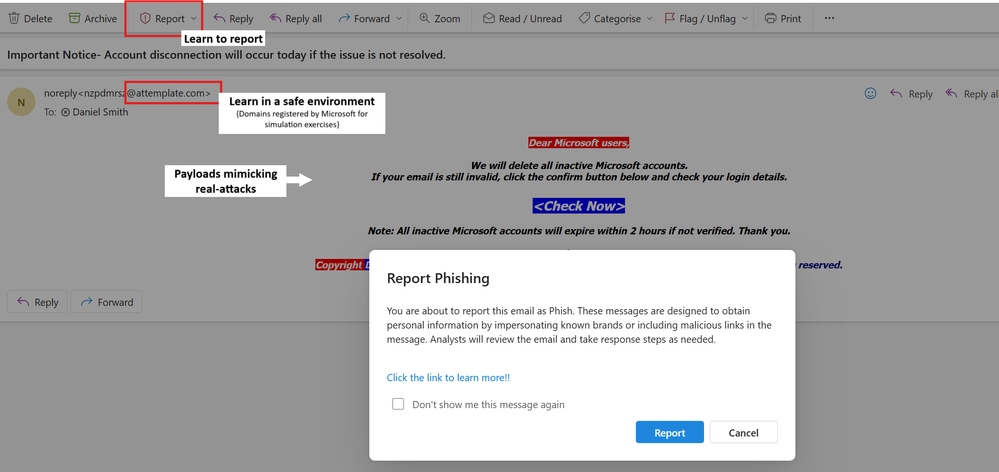This screenshot has width=999, height=472.
Task: Open the 'Click the link to learn more!!' link
Action: pyautogui.click(x=448, y=378)
